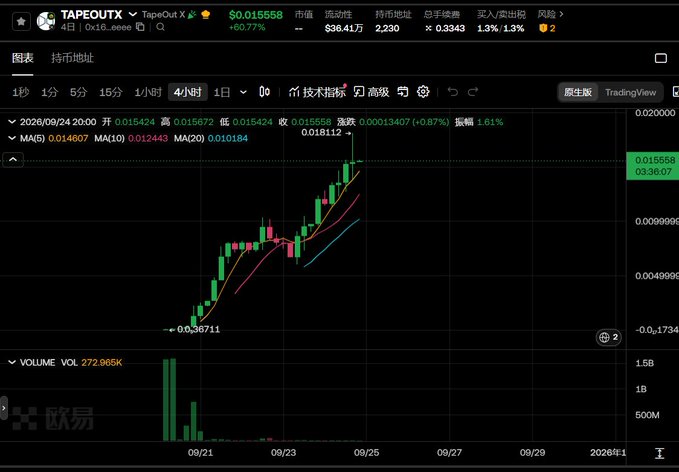The width and height of the screenshot is (679, 472).
Task: Open 高级 advanced chart options
Action: tap(371, 92)
